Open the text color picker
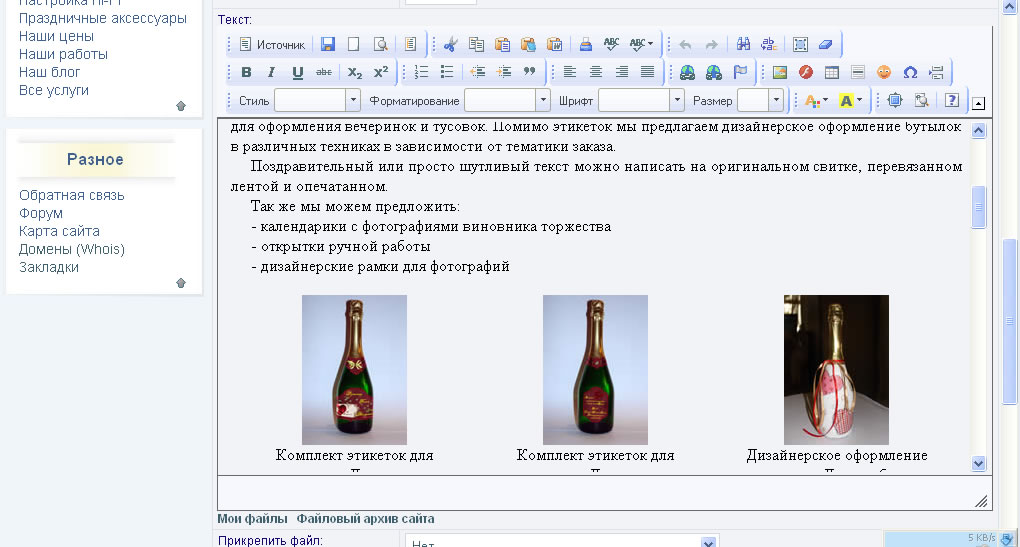 click(x=814, y=100)
